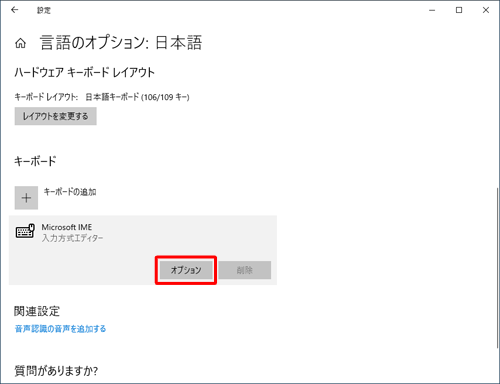Click the 質問がありますか? heading

click(x=56, y=371)
